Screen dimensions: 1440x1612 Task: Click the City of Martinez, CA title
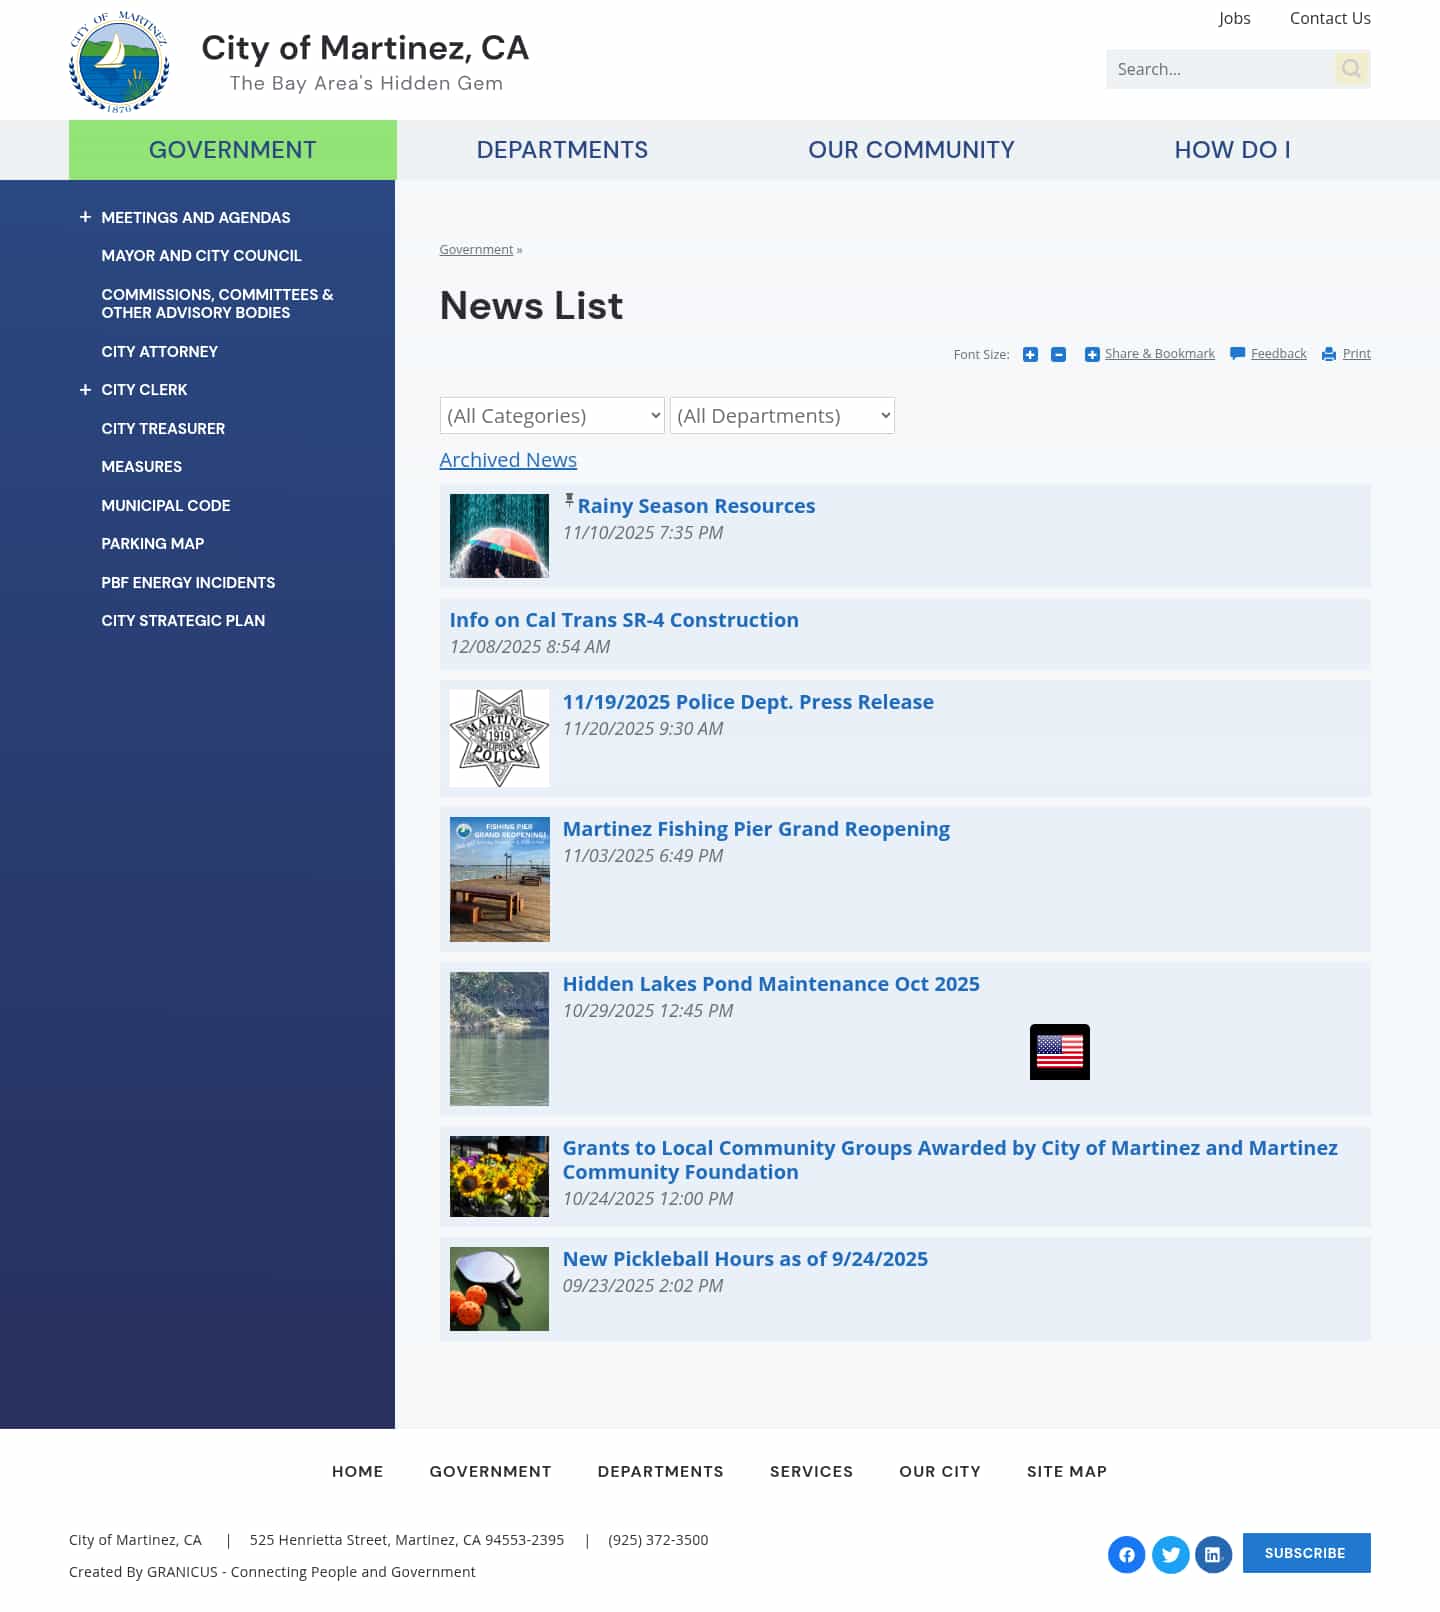pyautogui.click(x=365, y=48)
